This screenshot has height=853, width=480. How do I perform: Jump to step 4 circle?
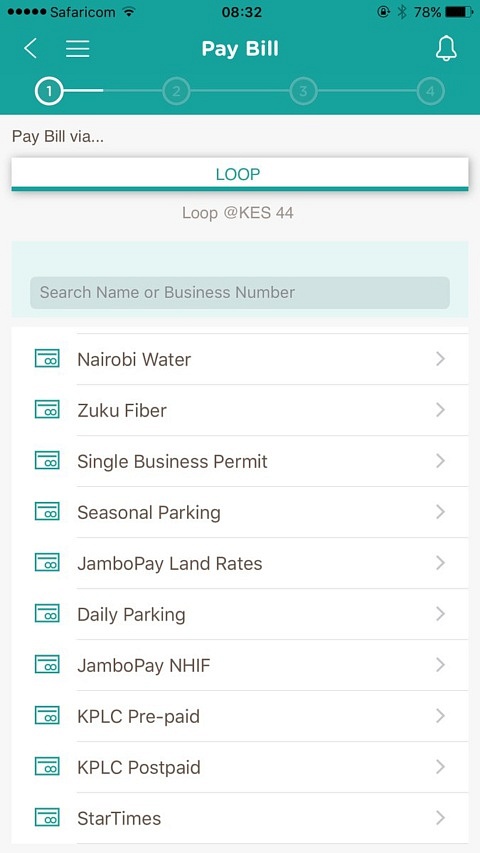tap(430, 91)
